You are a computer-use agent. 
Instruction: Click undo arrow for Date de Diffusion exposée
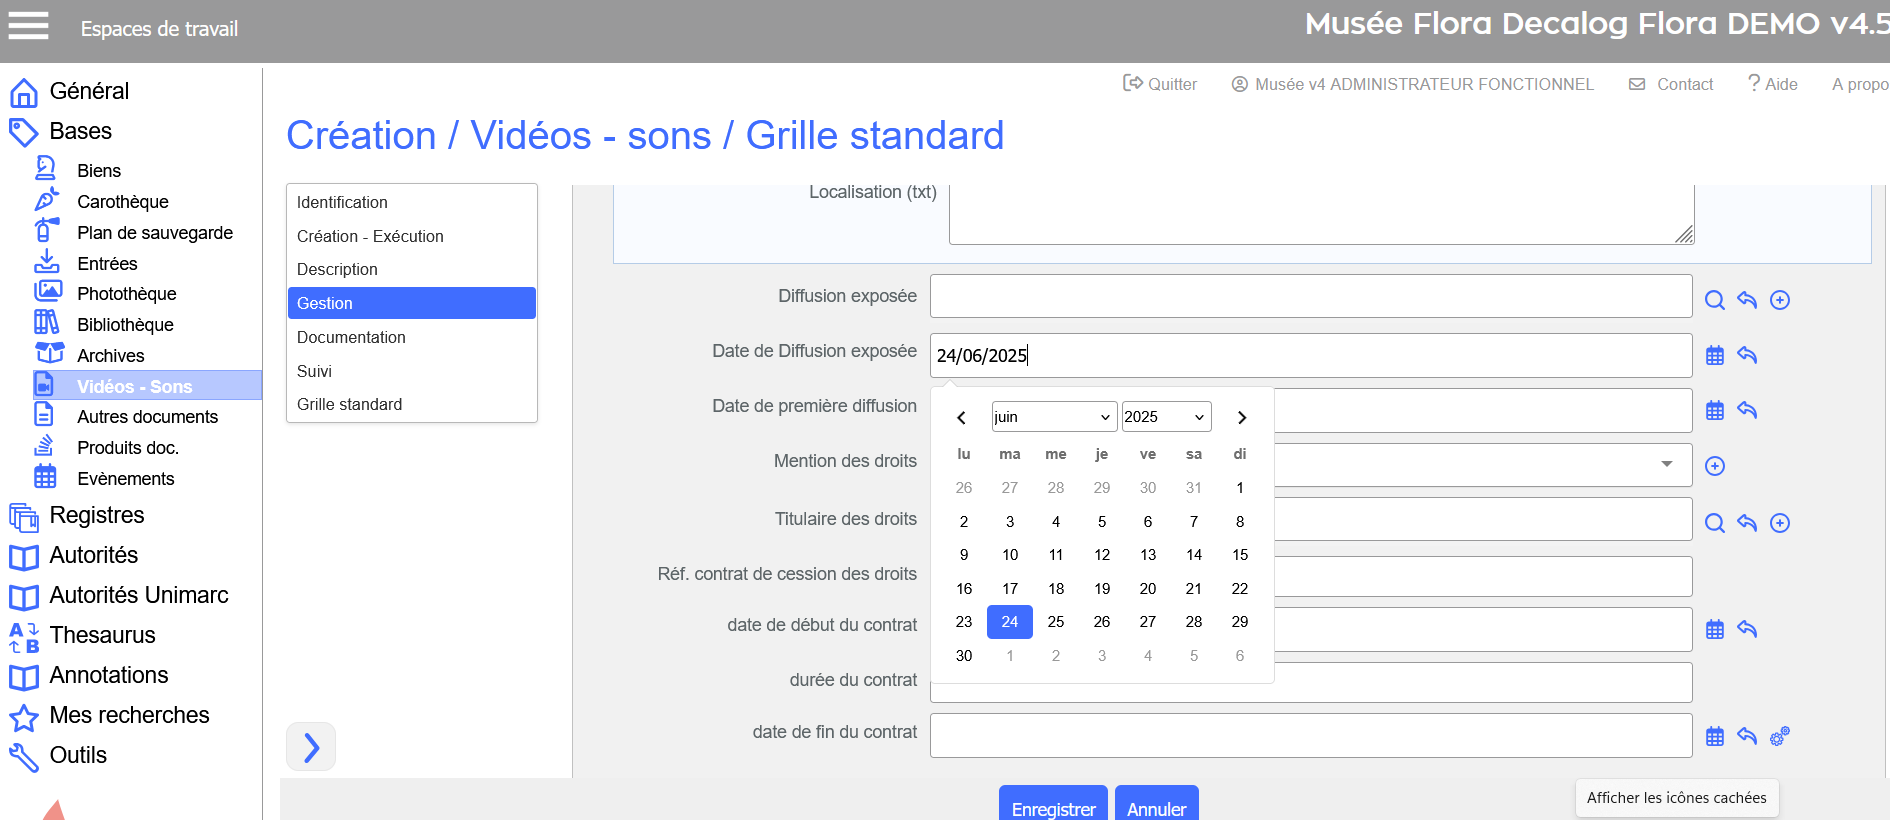pyautogui.click(x=1747, y=355)
